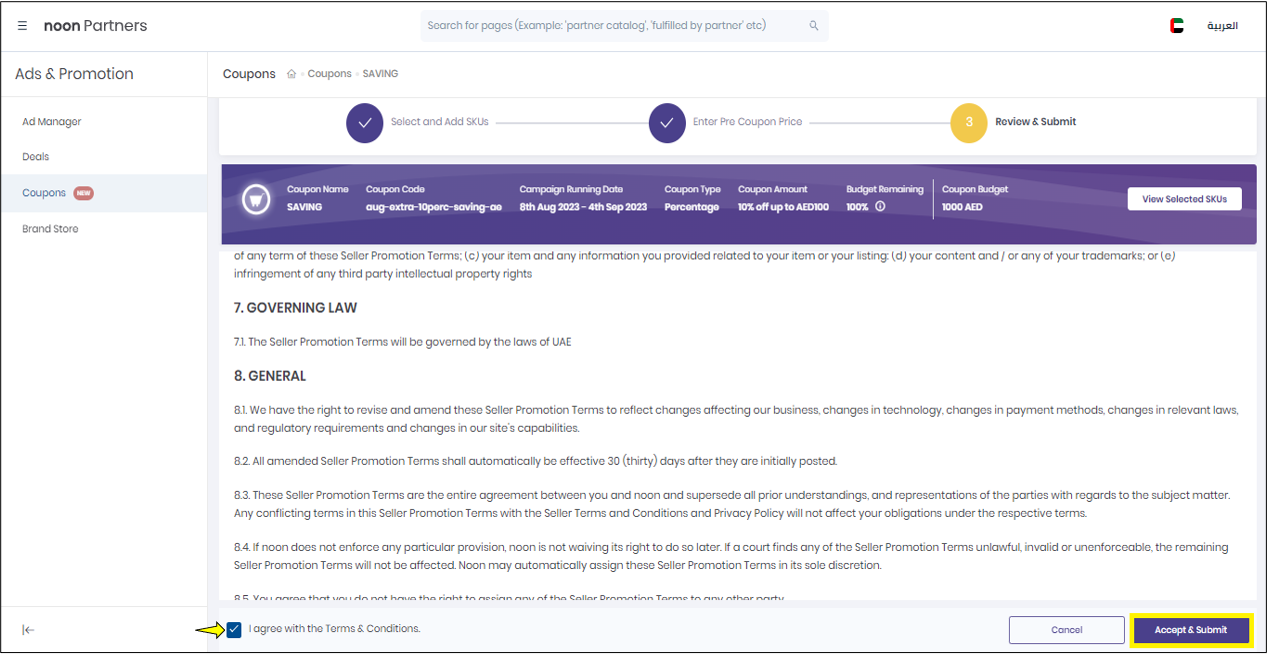This screenshot has width=1267, height=655.
Task: Click the 1000 AED coupon budget value
Action: [x=962, y=208]
